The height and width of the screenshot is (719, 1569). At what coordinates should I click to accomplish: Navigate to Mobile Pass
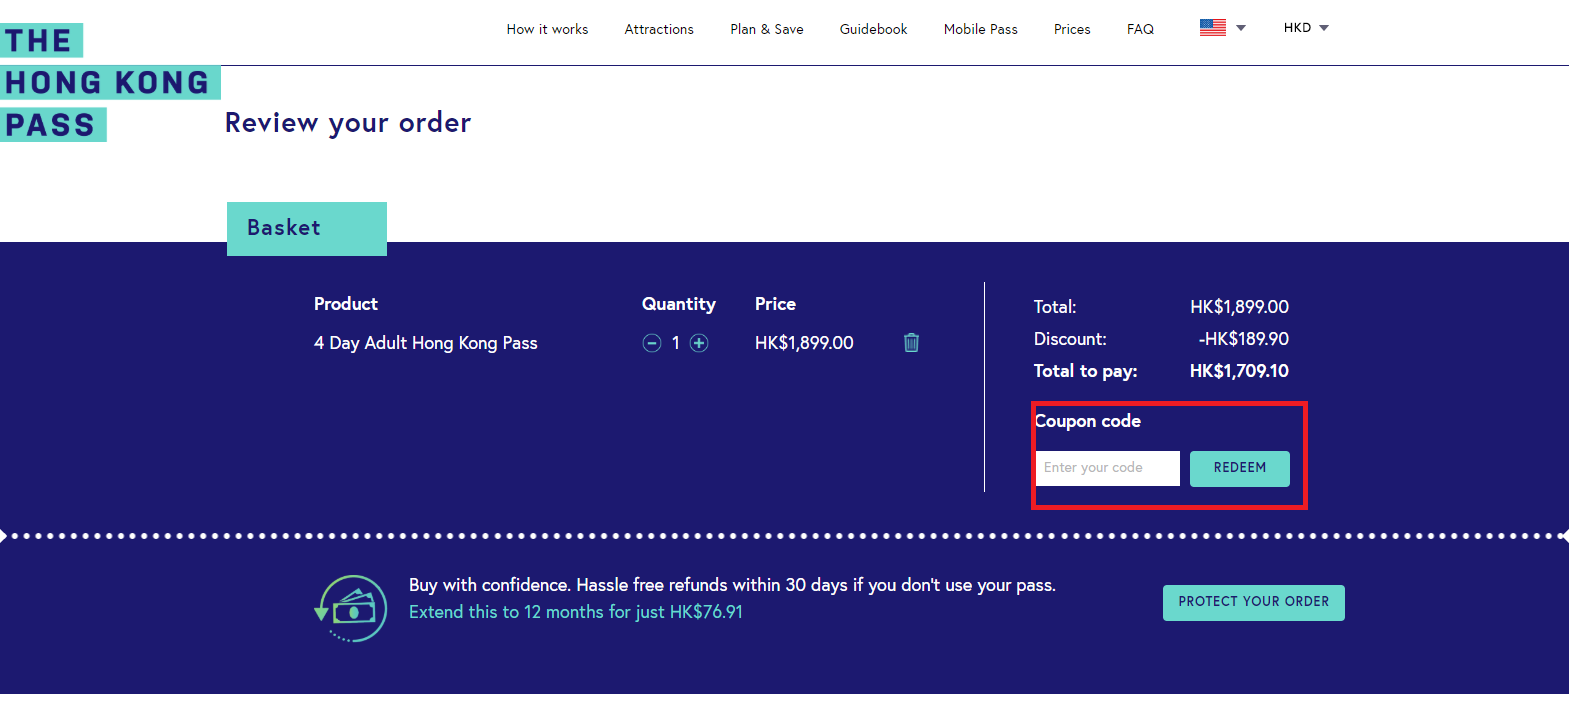point(981,29)
